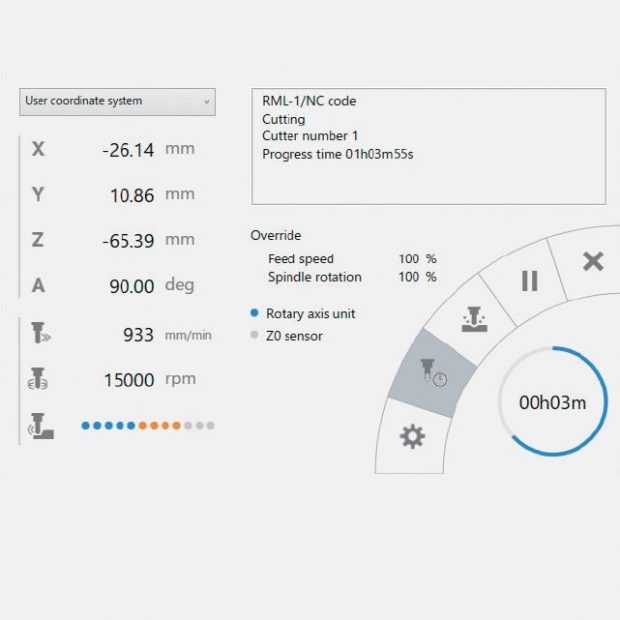Click the Spindle rotation override 100 %
Viewport: 620px width, 620px height.
(x=417, y=277)
